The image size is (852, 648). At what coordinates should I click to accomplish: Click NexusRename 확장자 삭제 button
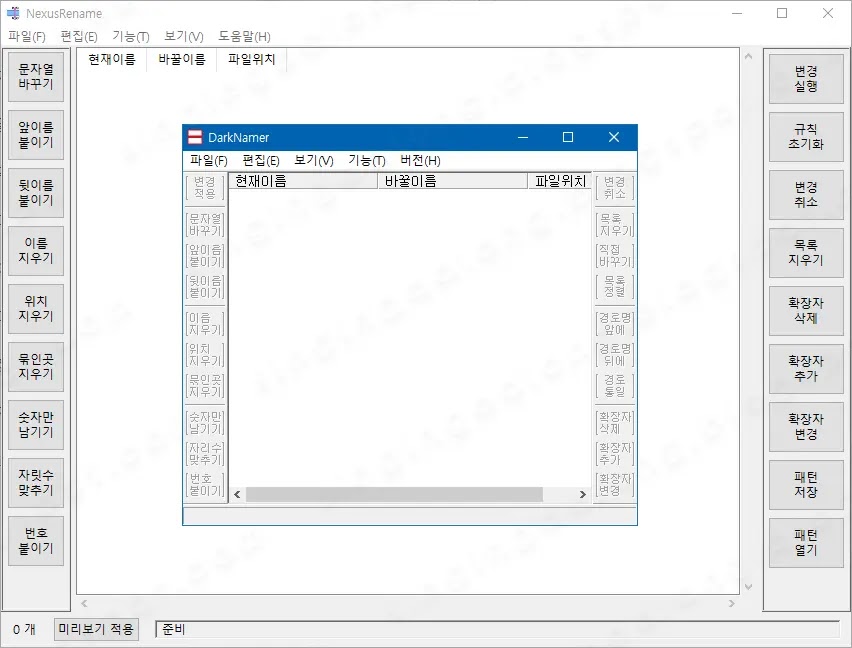[806, 311]
